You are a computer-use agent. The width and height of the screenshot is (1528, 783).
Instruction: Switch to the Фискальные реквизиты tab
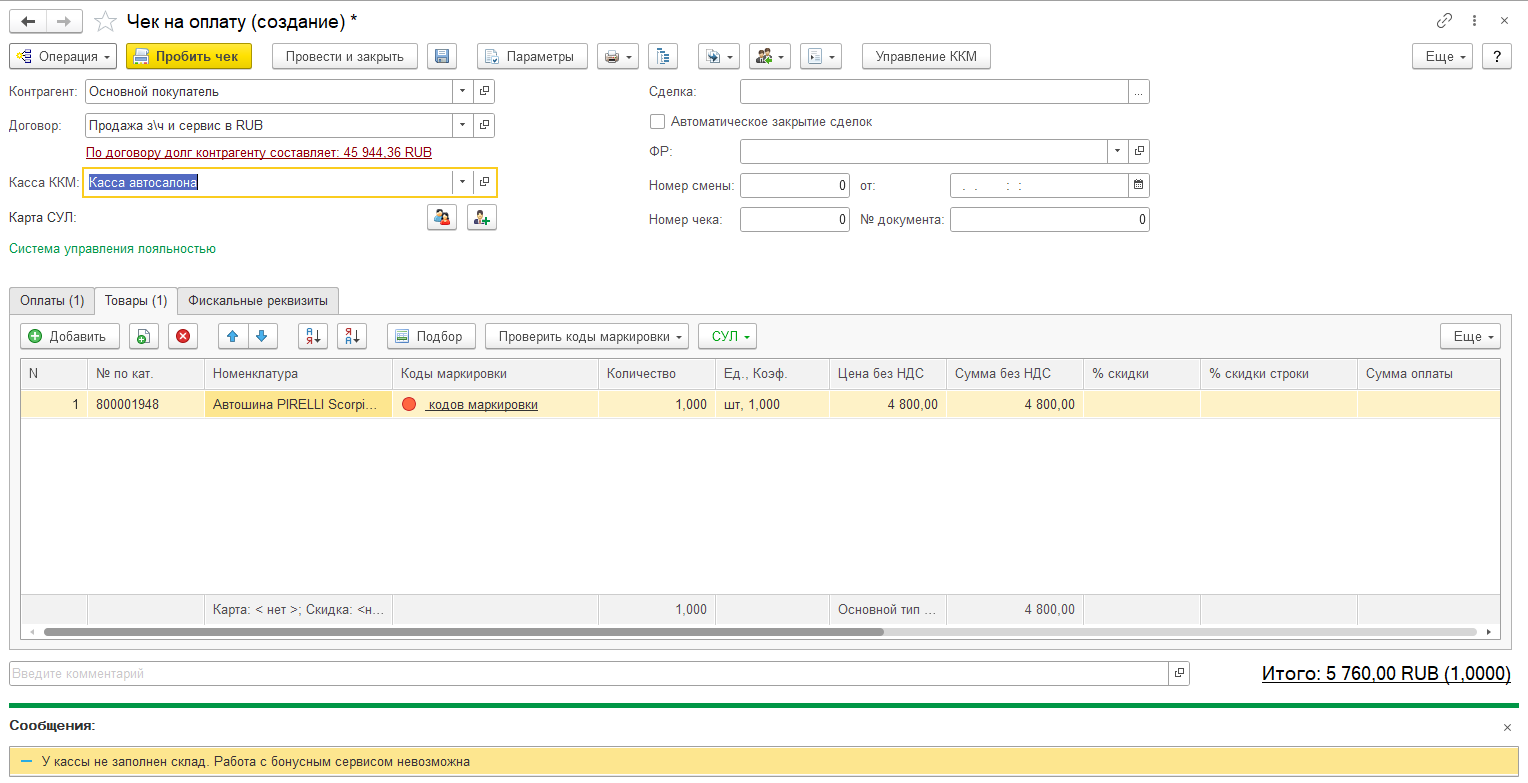[258, 301]
